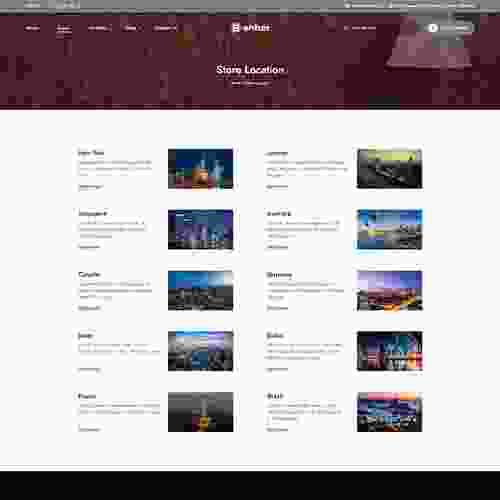
Task: Click the Singapore store title
Action: [92, 213]
